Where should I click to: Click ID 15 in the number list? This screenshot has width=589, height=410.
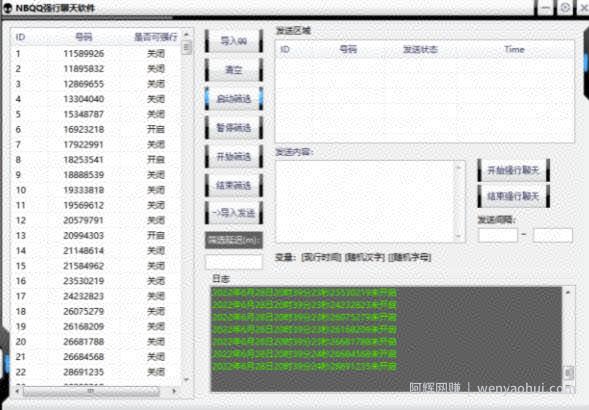point(21,266)
